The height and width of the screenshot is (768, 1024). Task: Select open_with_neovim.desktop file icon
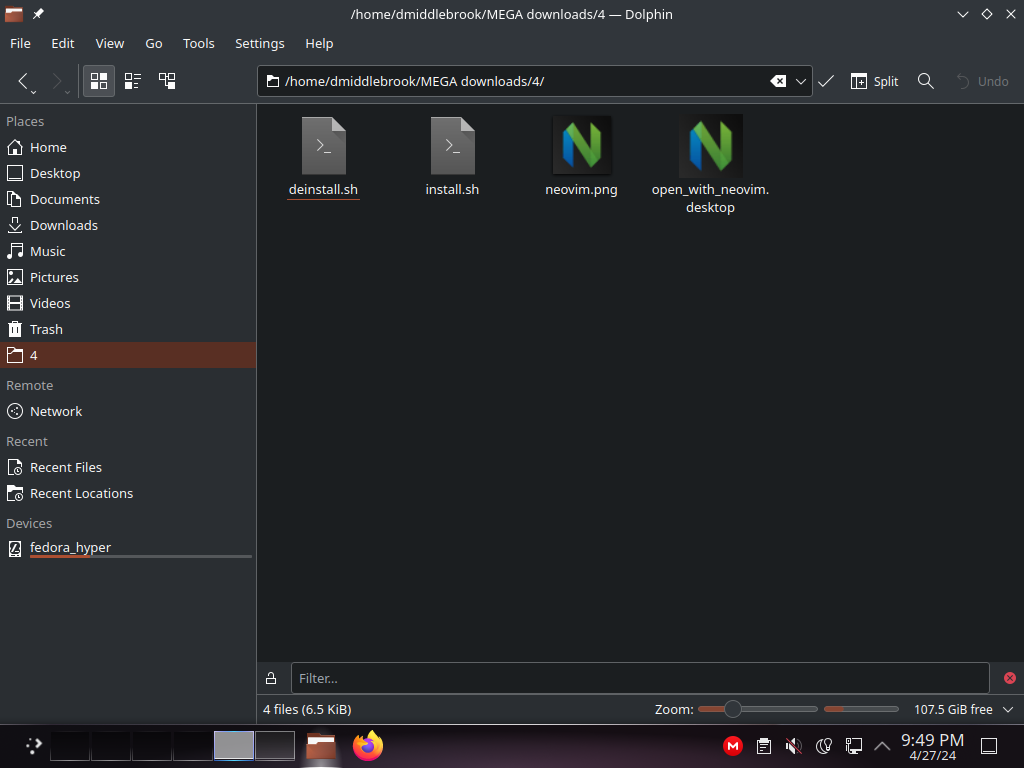[711, 146]
